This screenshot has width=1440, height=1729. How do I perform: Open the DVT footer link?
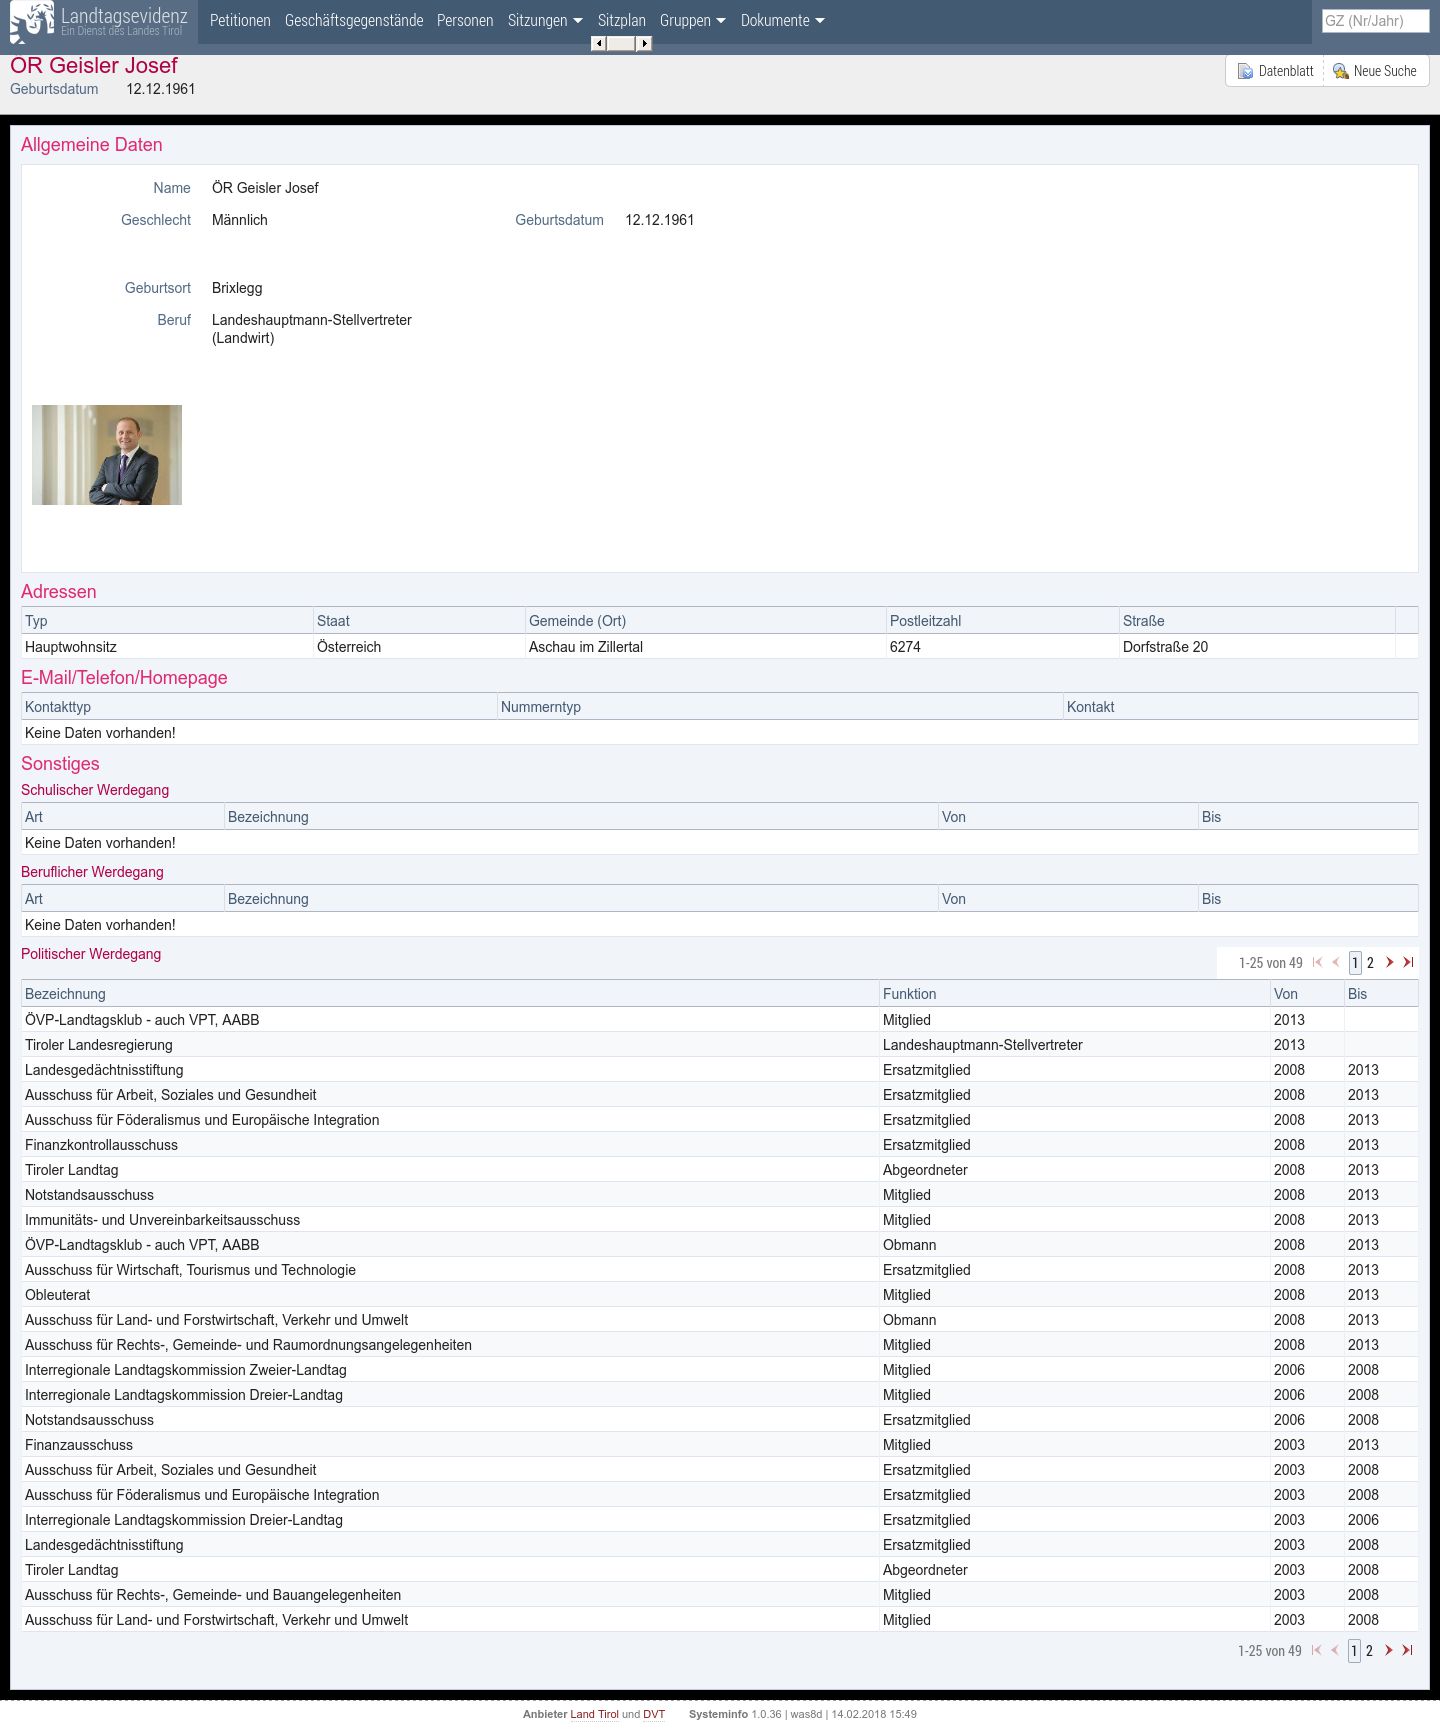[654, 1714]
